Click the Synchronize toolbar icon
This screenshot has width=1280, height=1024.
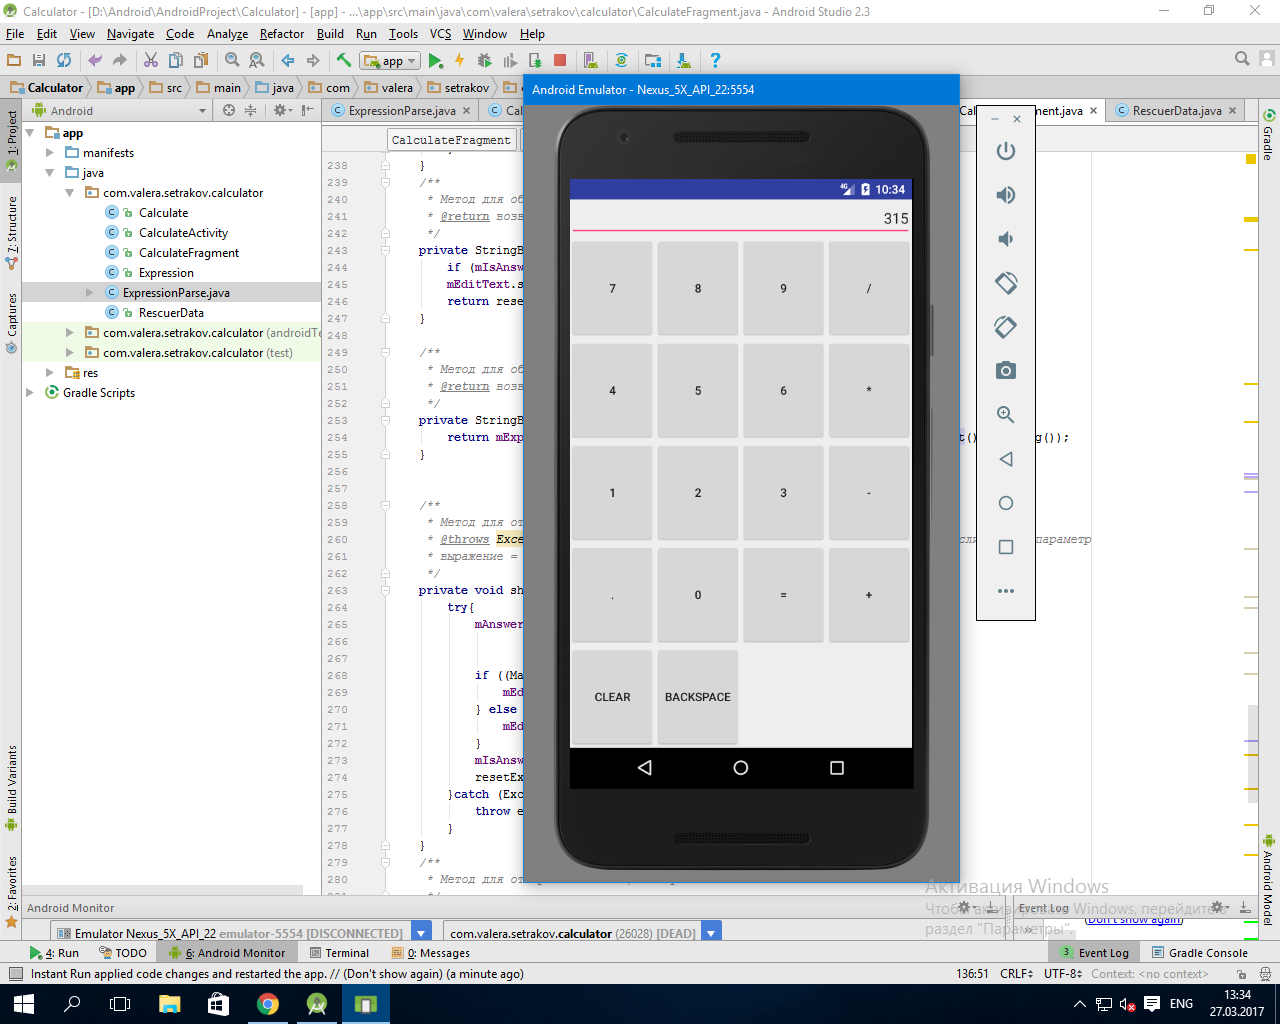click(x=64, y=61)
